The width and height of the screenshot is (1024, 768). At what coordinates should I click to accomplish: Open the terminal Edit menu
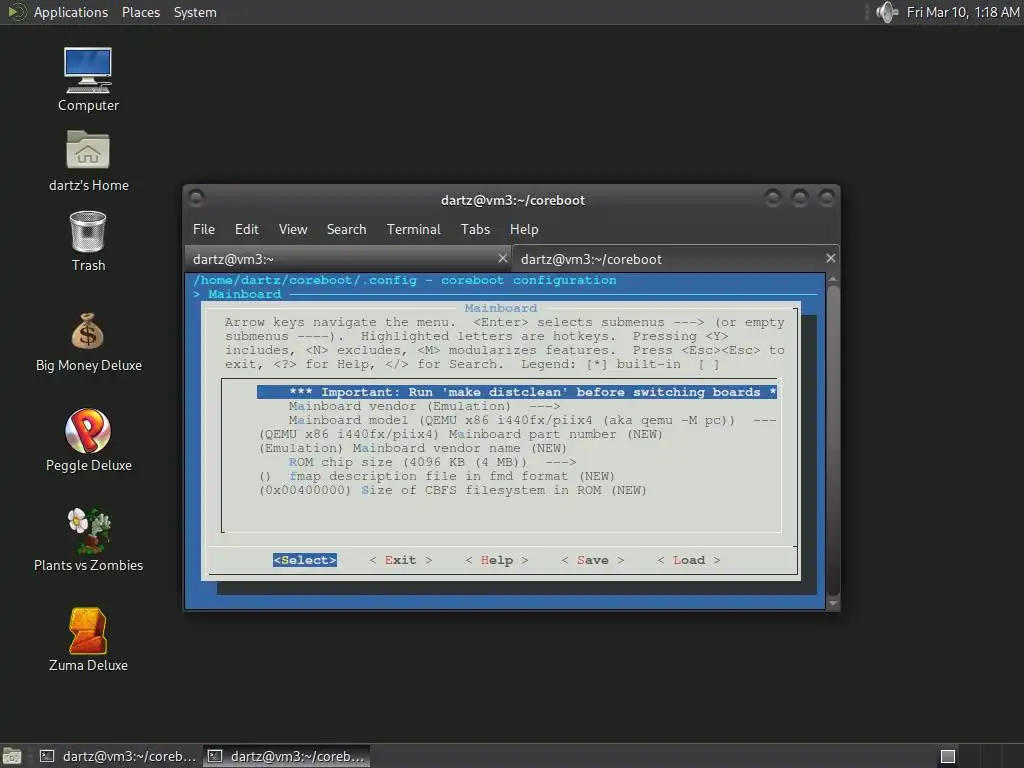click(247, 229)
